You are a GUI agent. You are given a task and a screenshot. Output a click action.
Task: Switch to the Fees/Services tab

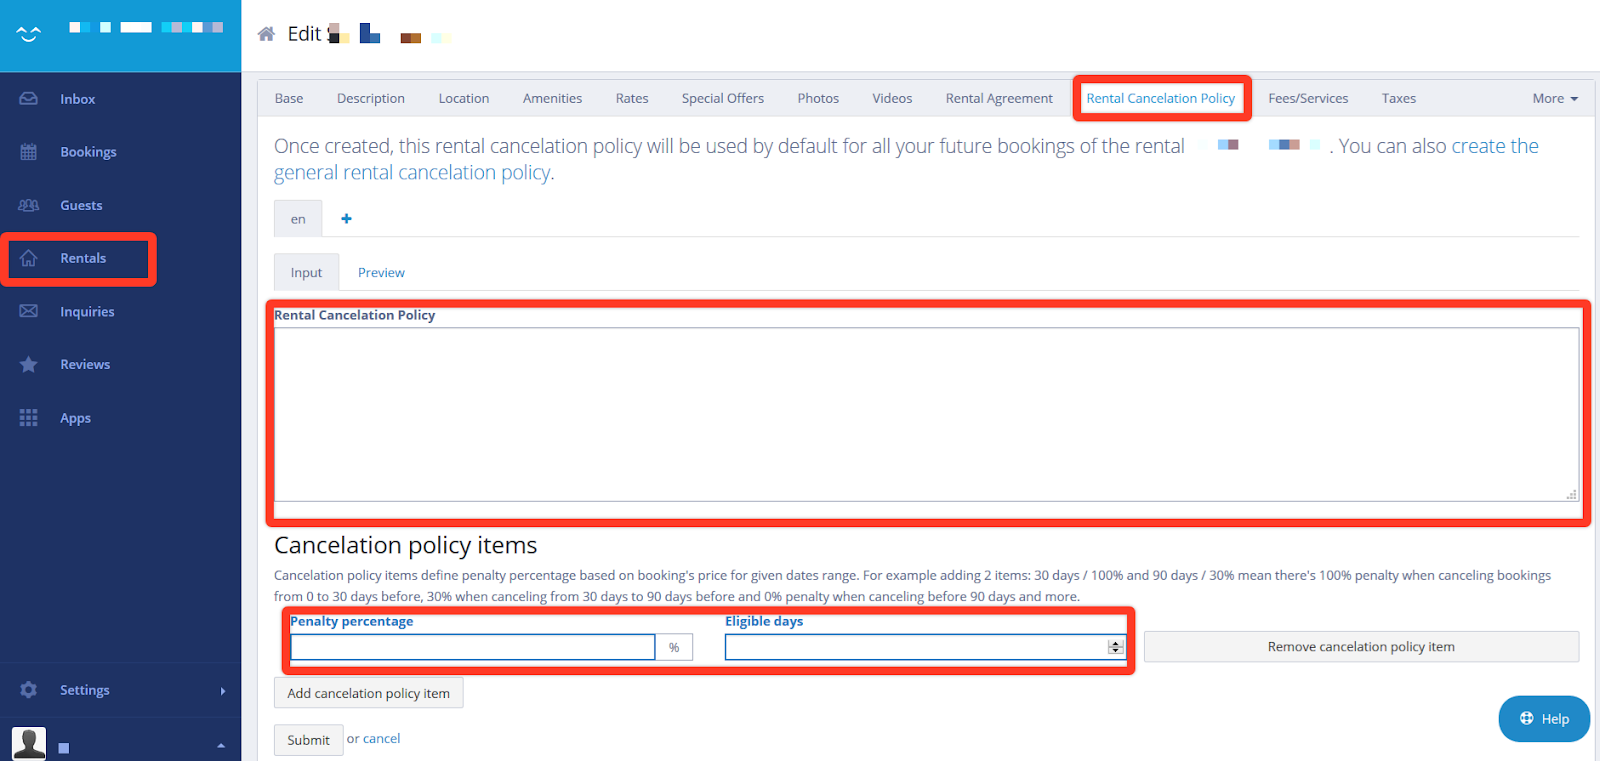(1307, 98)
